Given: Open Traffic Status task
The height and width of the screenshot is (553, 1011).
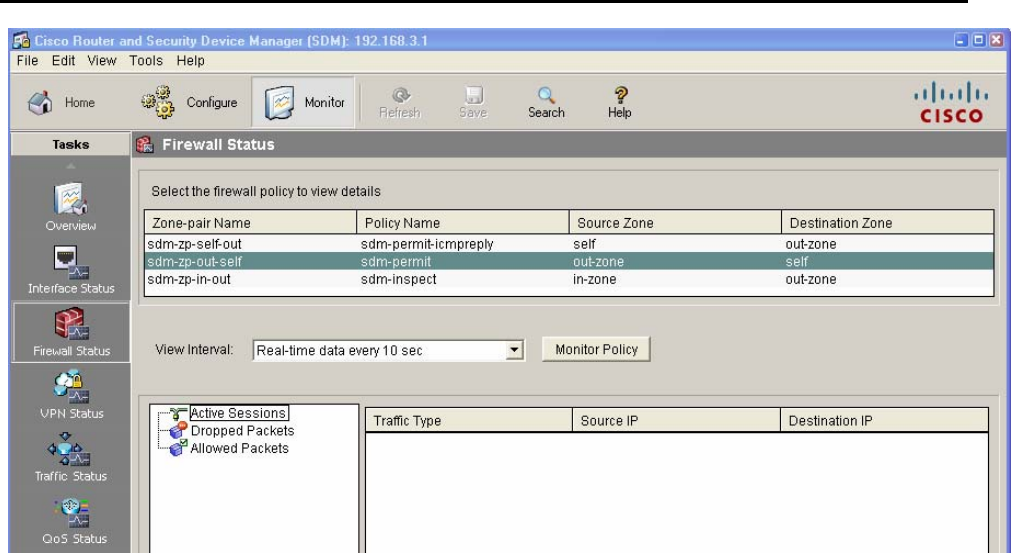Looking at the screenshot, I should [71, 458].
